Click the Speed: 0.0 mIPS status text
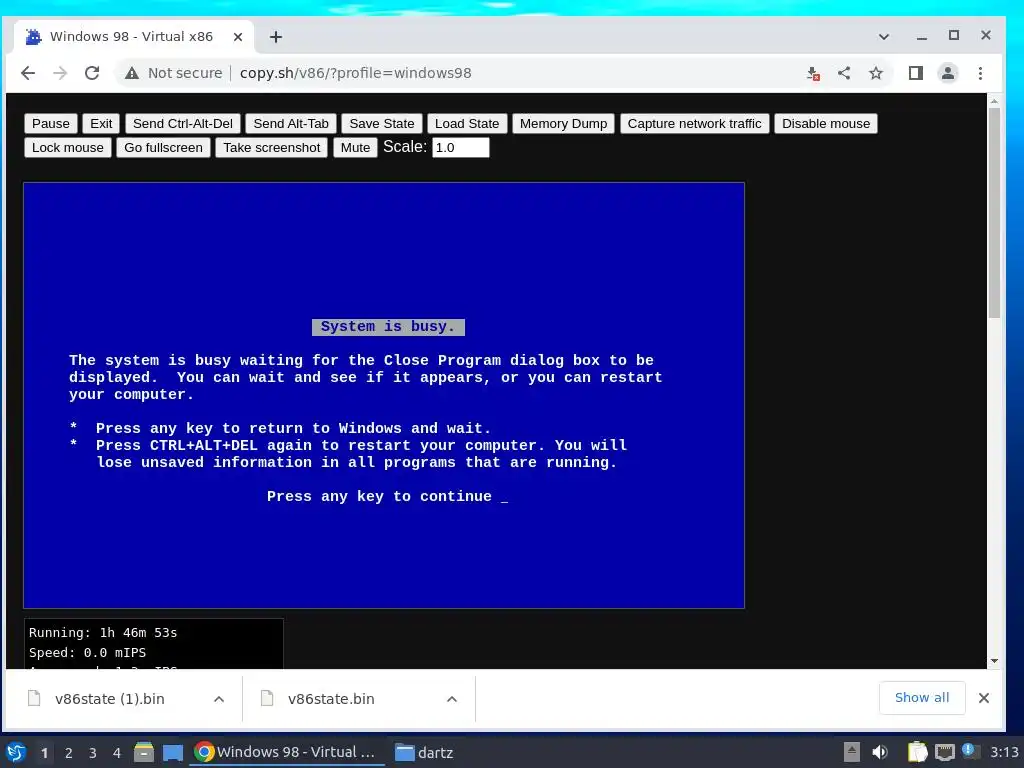The width and height of the screenshot is (1024, 768). pos(88,653)
